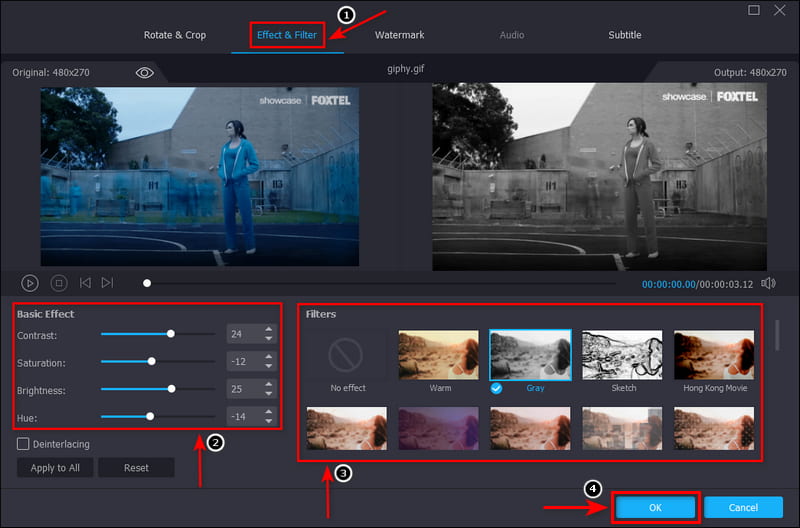Enable the Deinterlacing checkbox

(23, 443)
